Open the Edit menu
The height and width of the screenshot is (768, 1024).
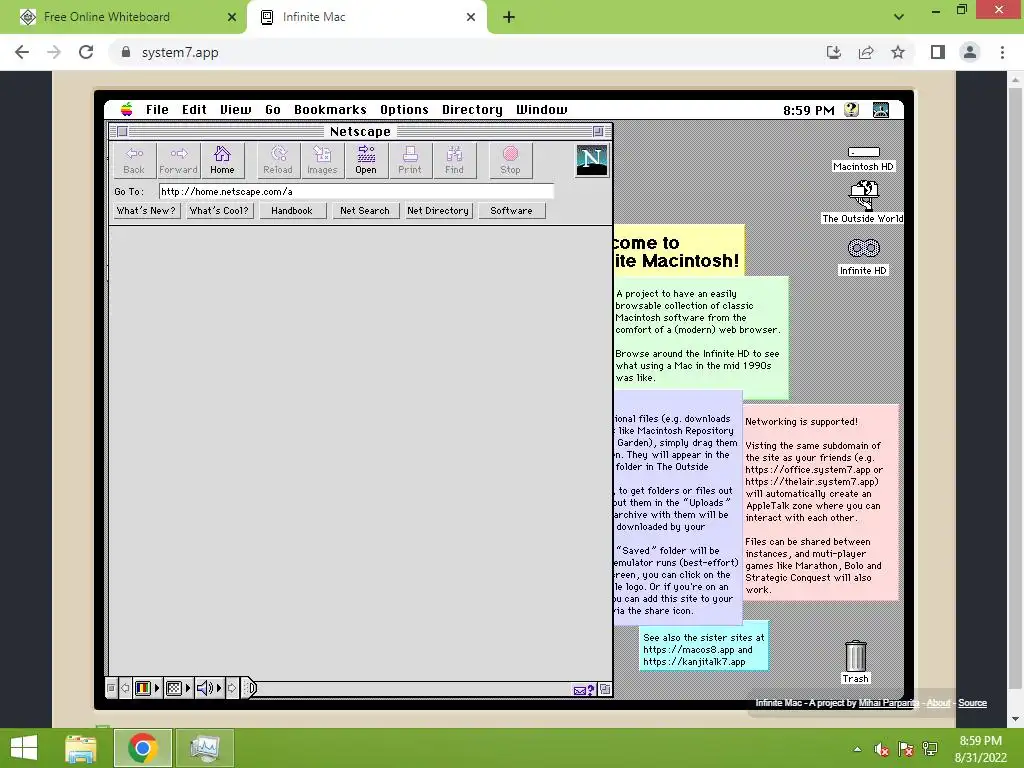click(194, 110)
